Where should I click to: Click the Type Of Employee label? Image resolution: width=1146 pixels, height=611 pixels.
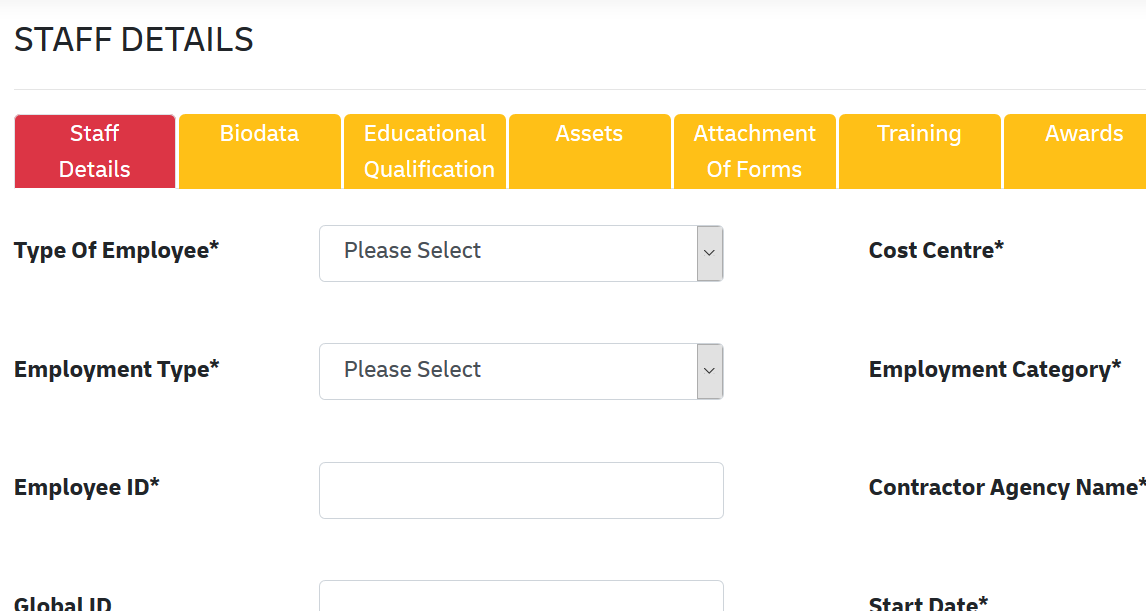116,250
